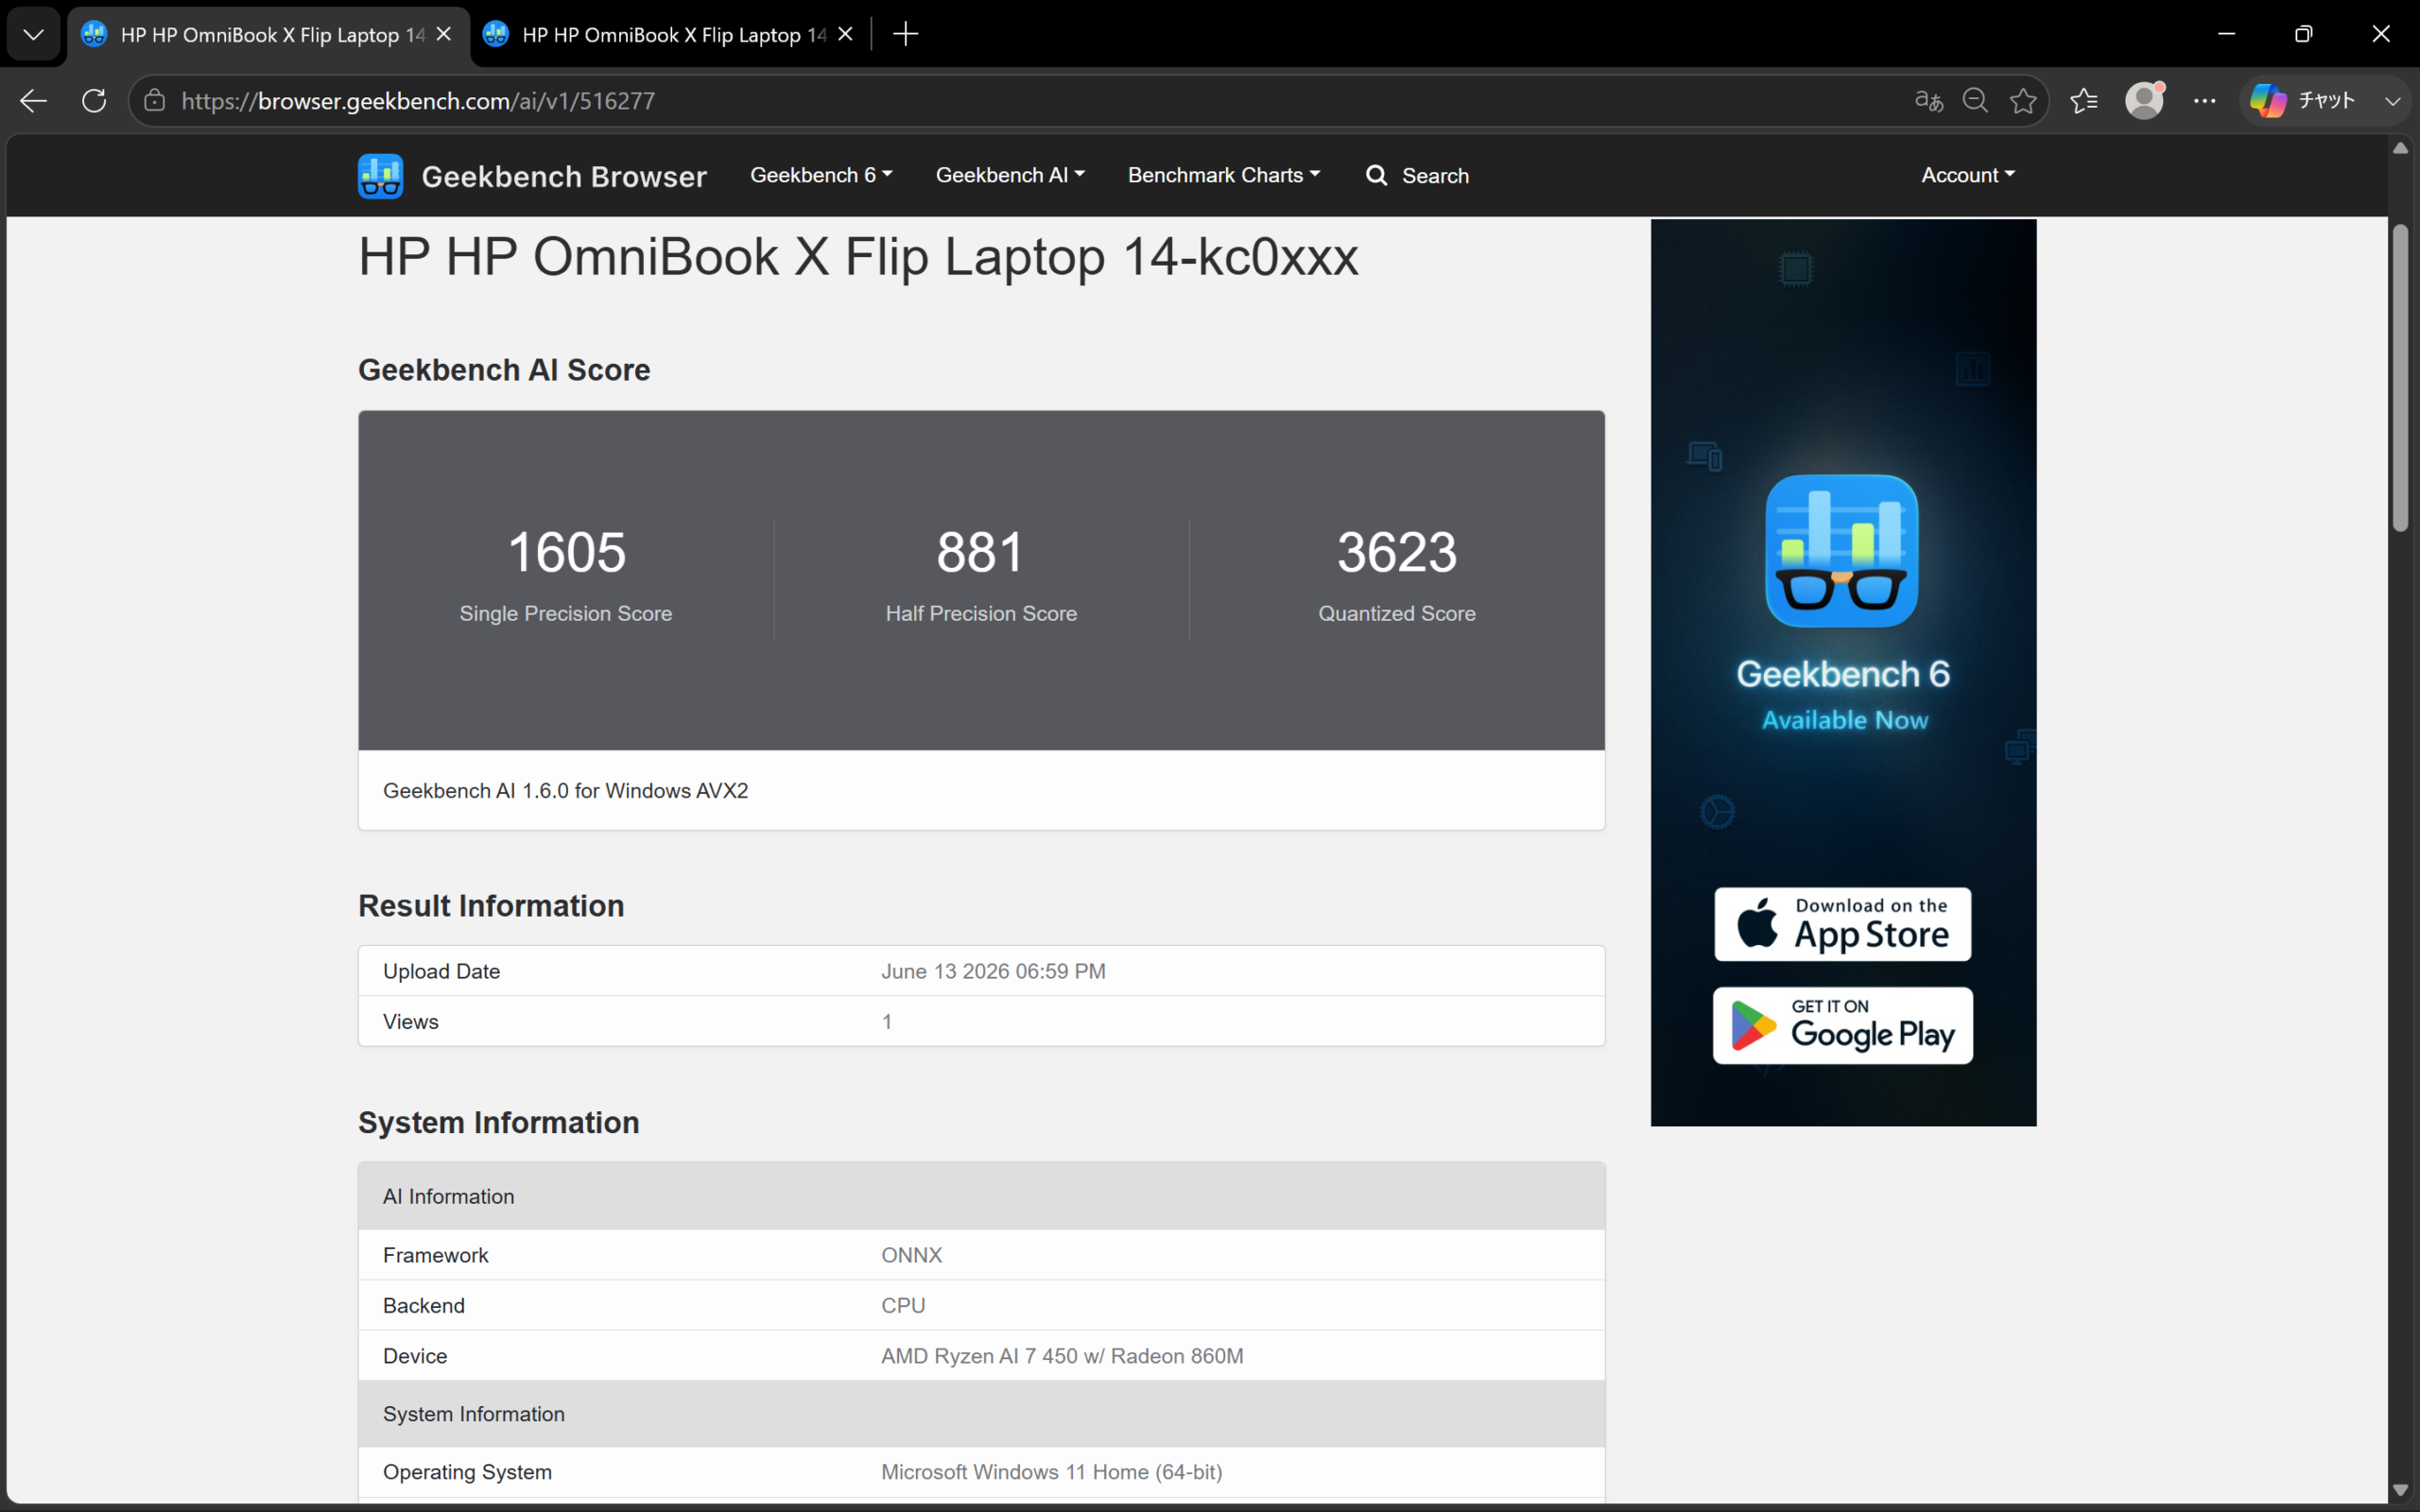Expand the Geekbench AI dropdown menu
Image resolution: width=2420 pixels, height=1512 pixels.
coord(1010,175)
